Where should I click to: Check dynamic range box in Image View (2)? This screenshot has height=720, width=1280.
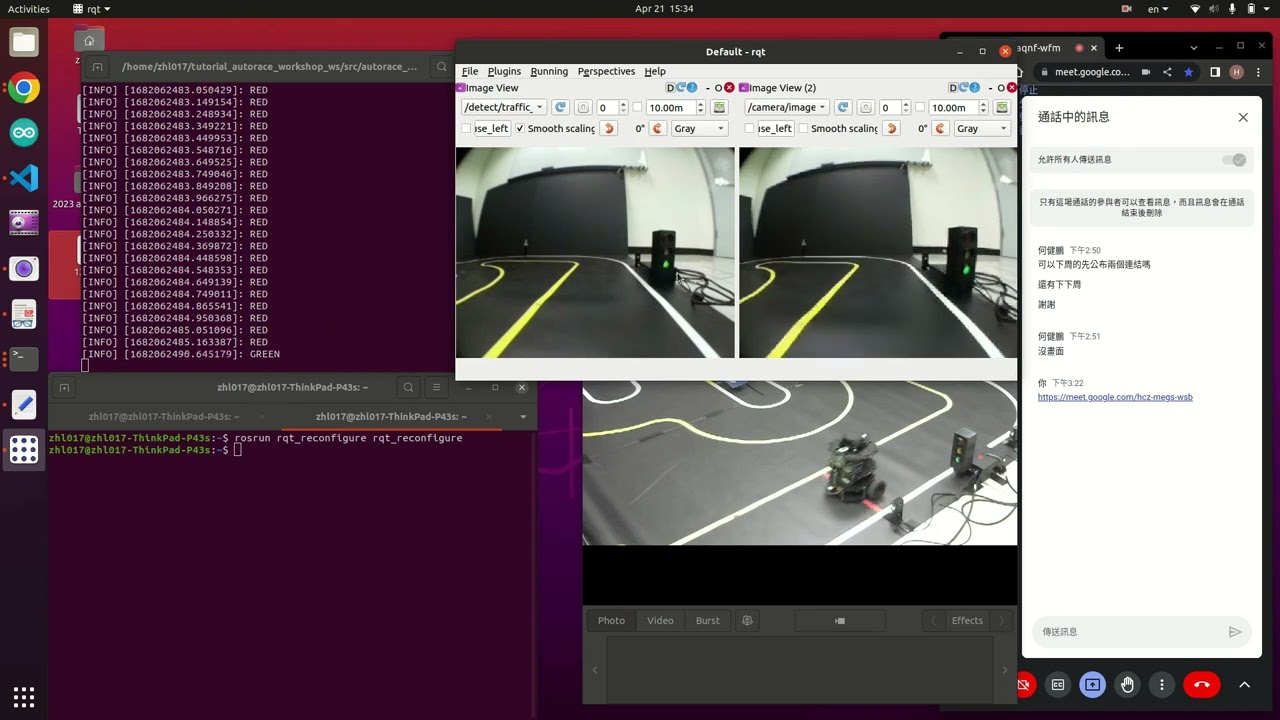click(920, 107)
